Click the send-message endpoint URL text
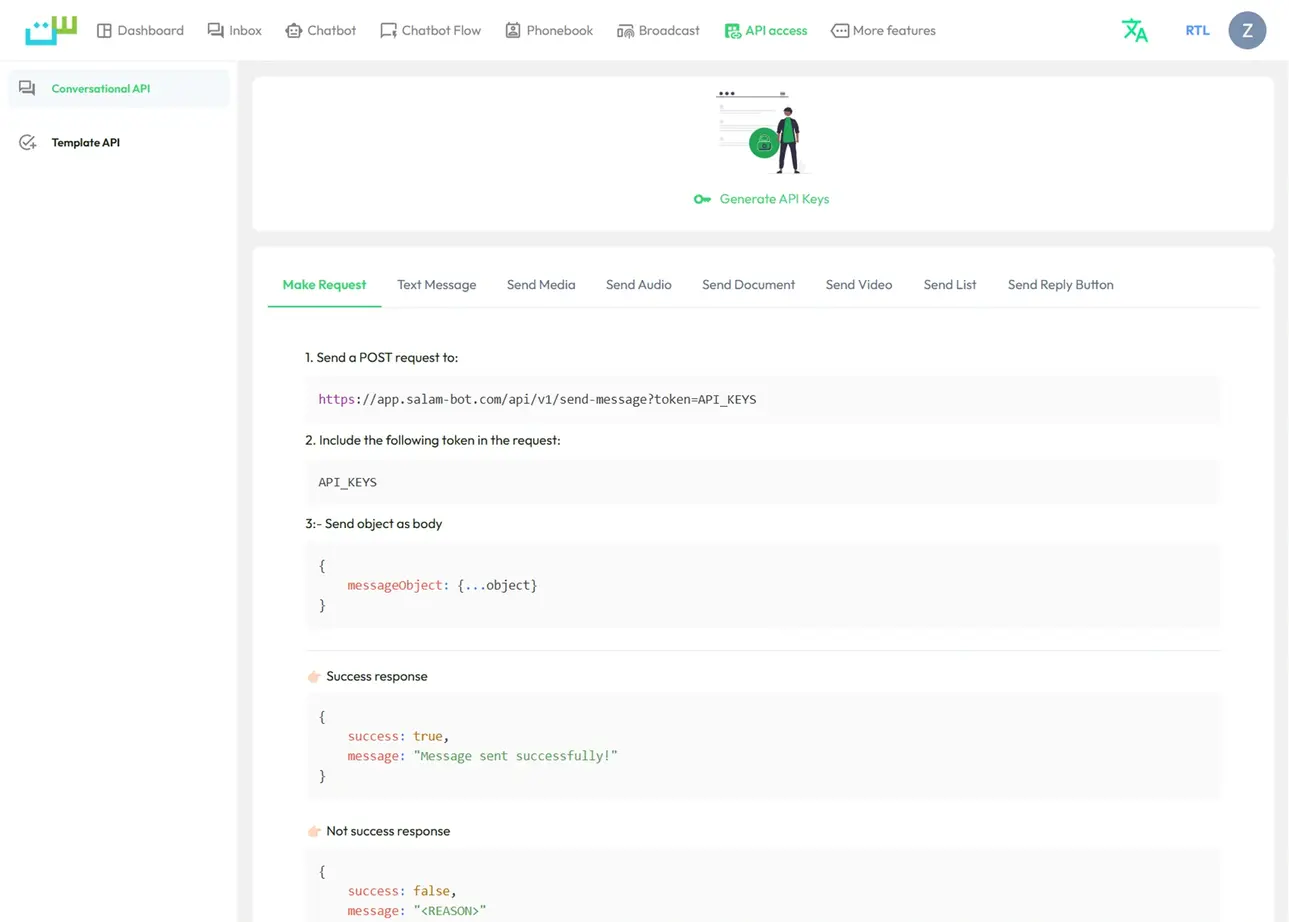 [x=537, y=399]
